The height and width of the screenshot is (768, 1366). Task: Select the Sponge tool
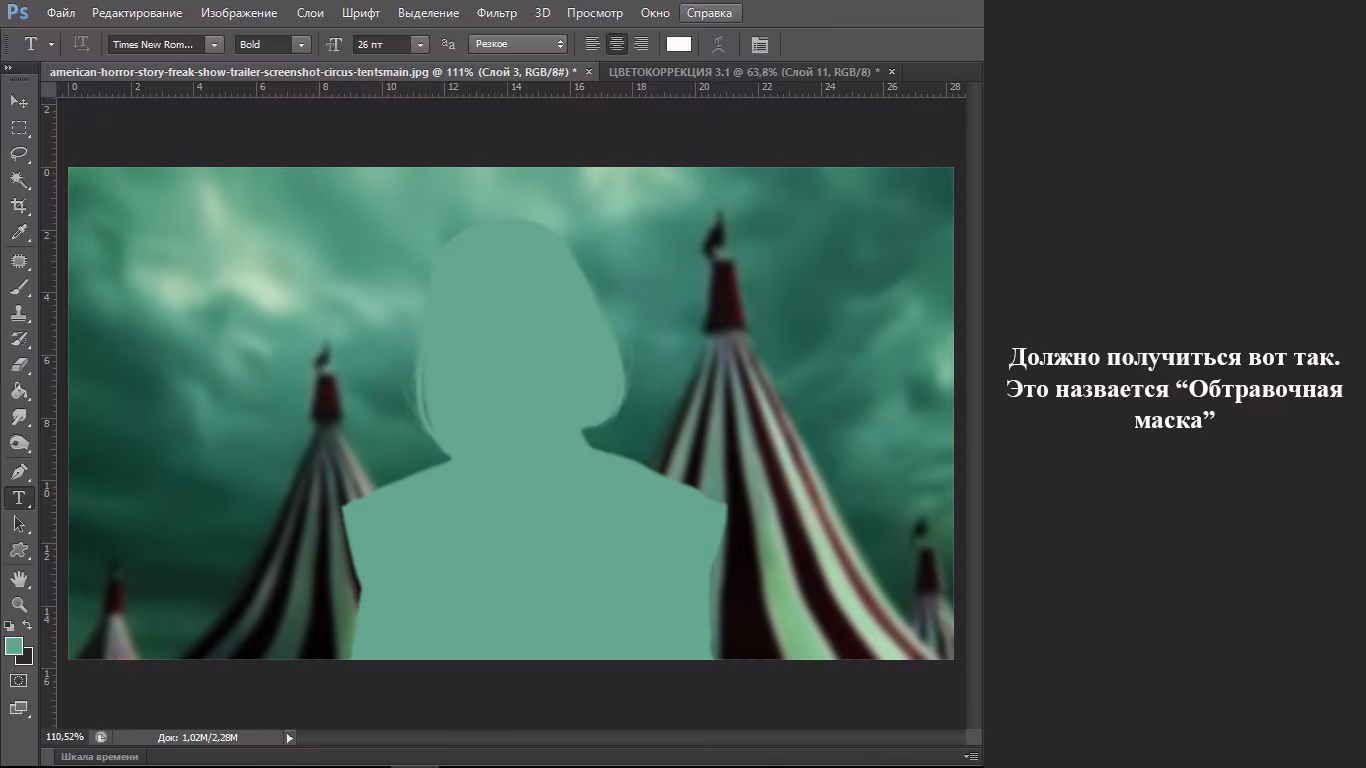(19, 443)
